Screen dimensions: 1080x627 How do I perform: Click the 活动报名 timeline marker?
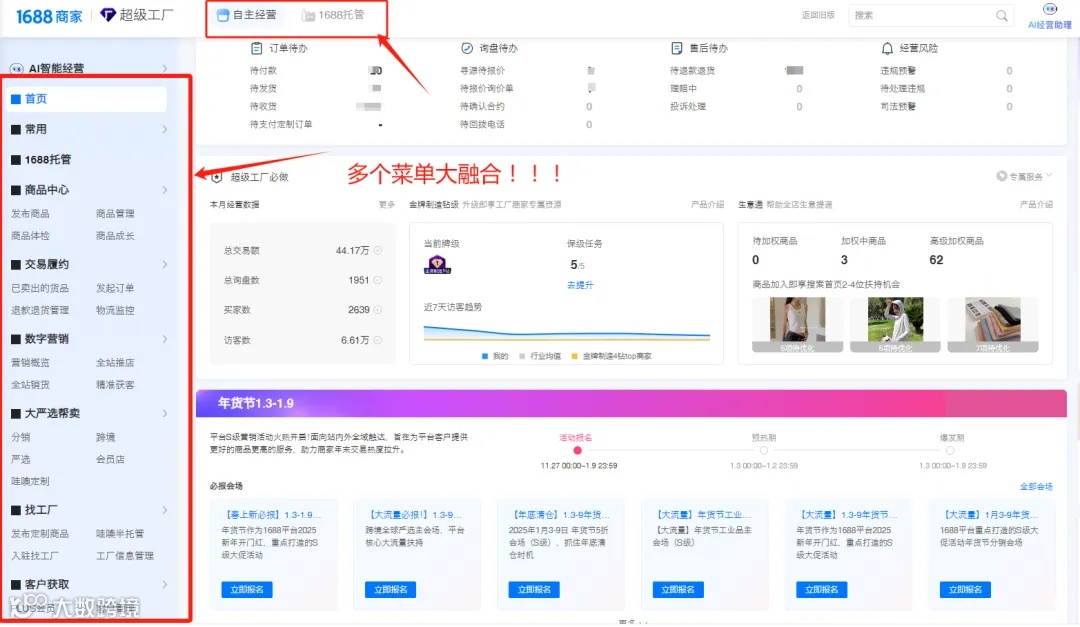click(577, 451)
